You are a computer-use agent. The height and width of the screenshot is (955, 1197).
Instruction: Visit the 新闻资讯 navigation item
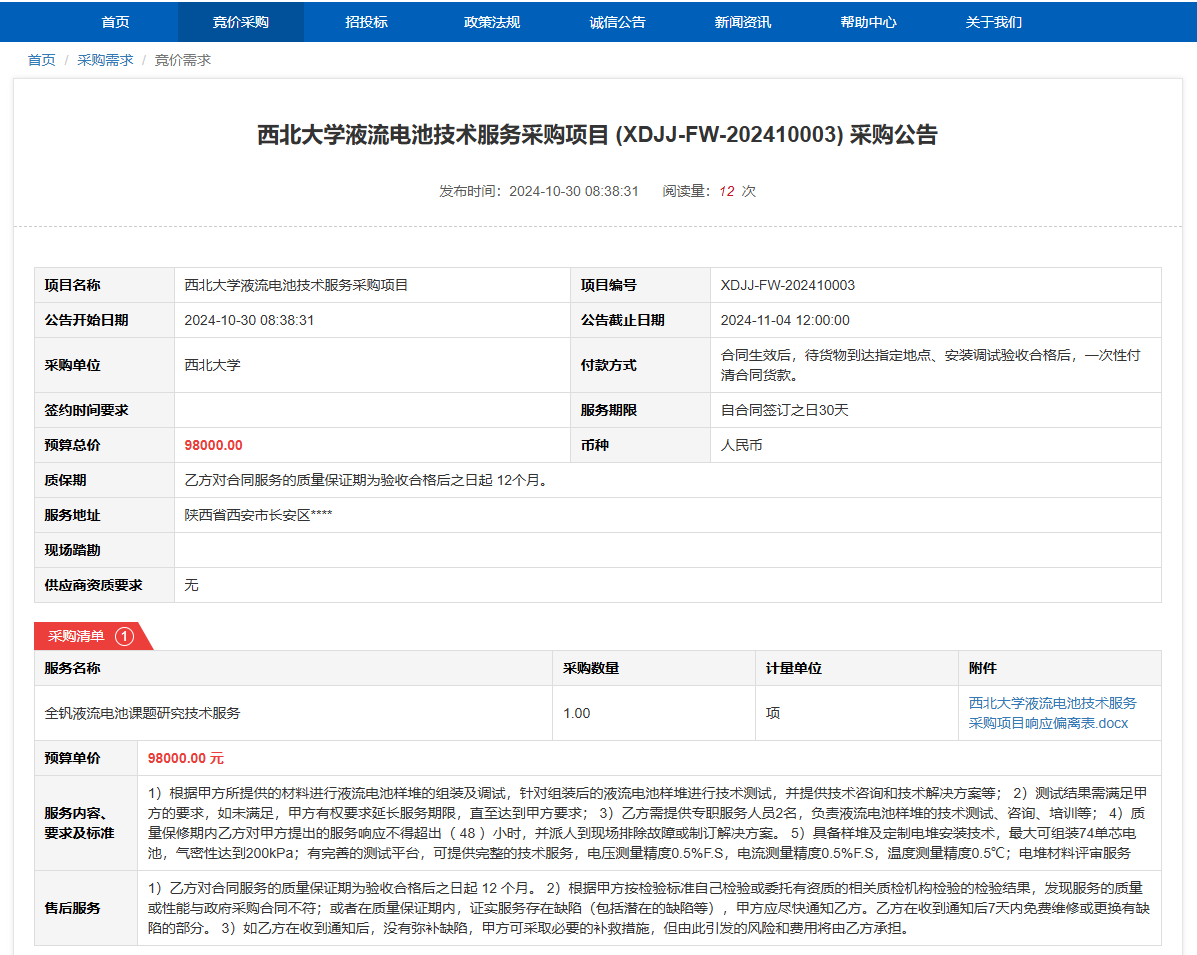(x=743, y=22)
